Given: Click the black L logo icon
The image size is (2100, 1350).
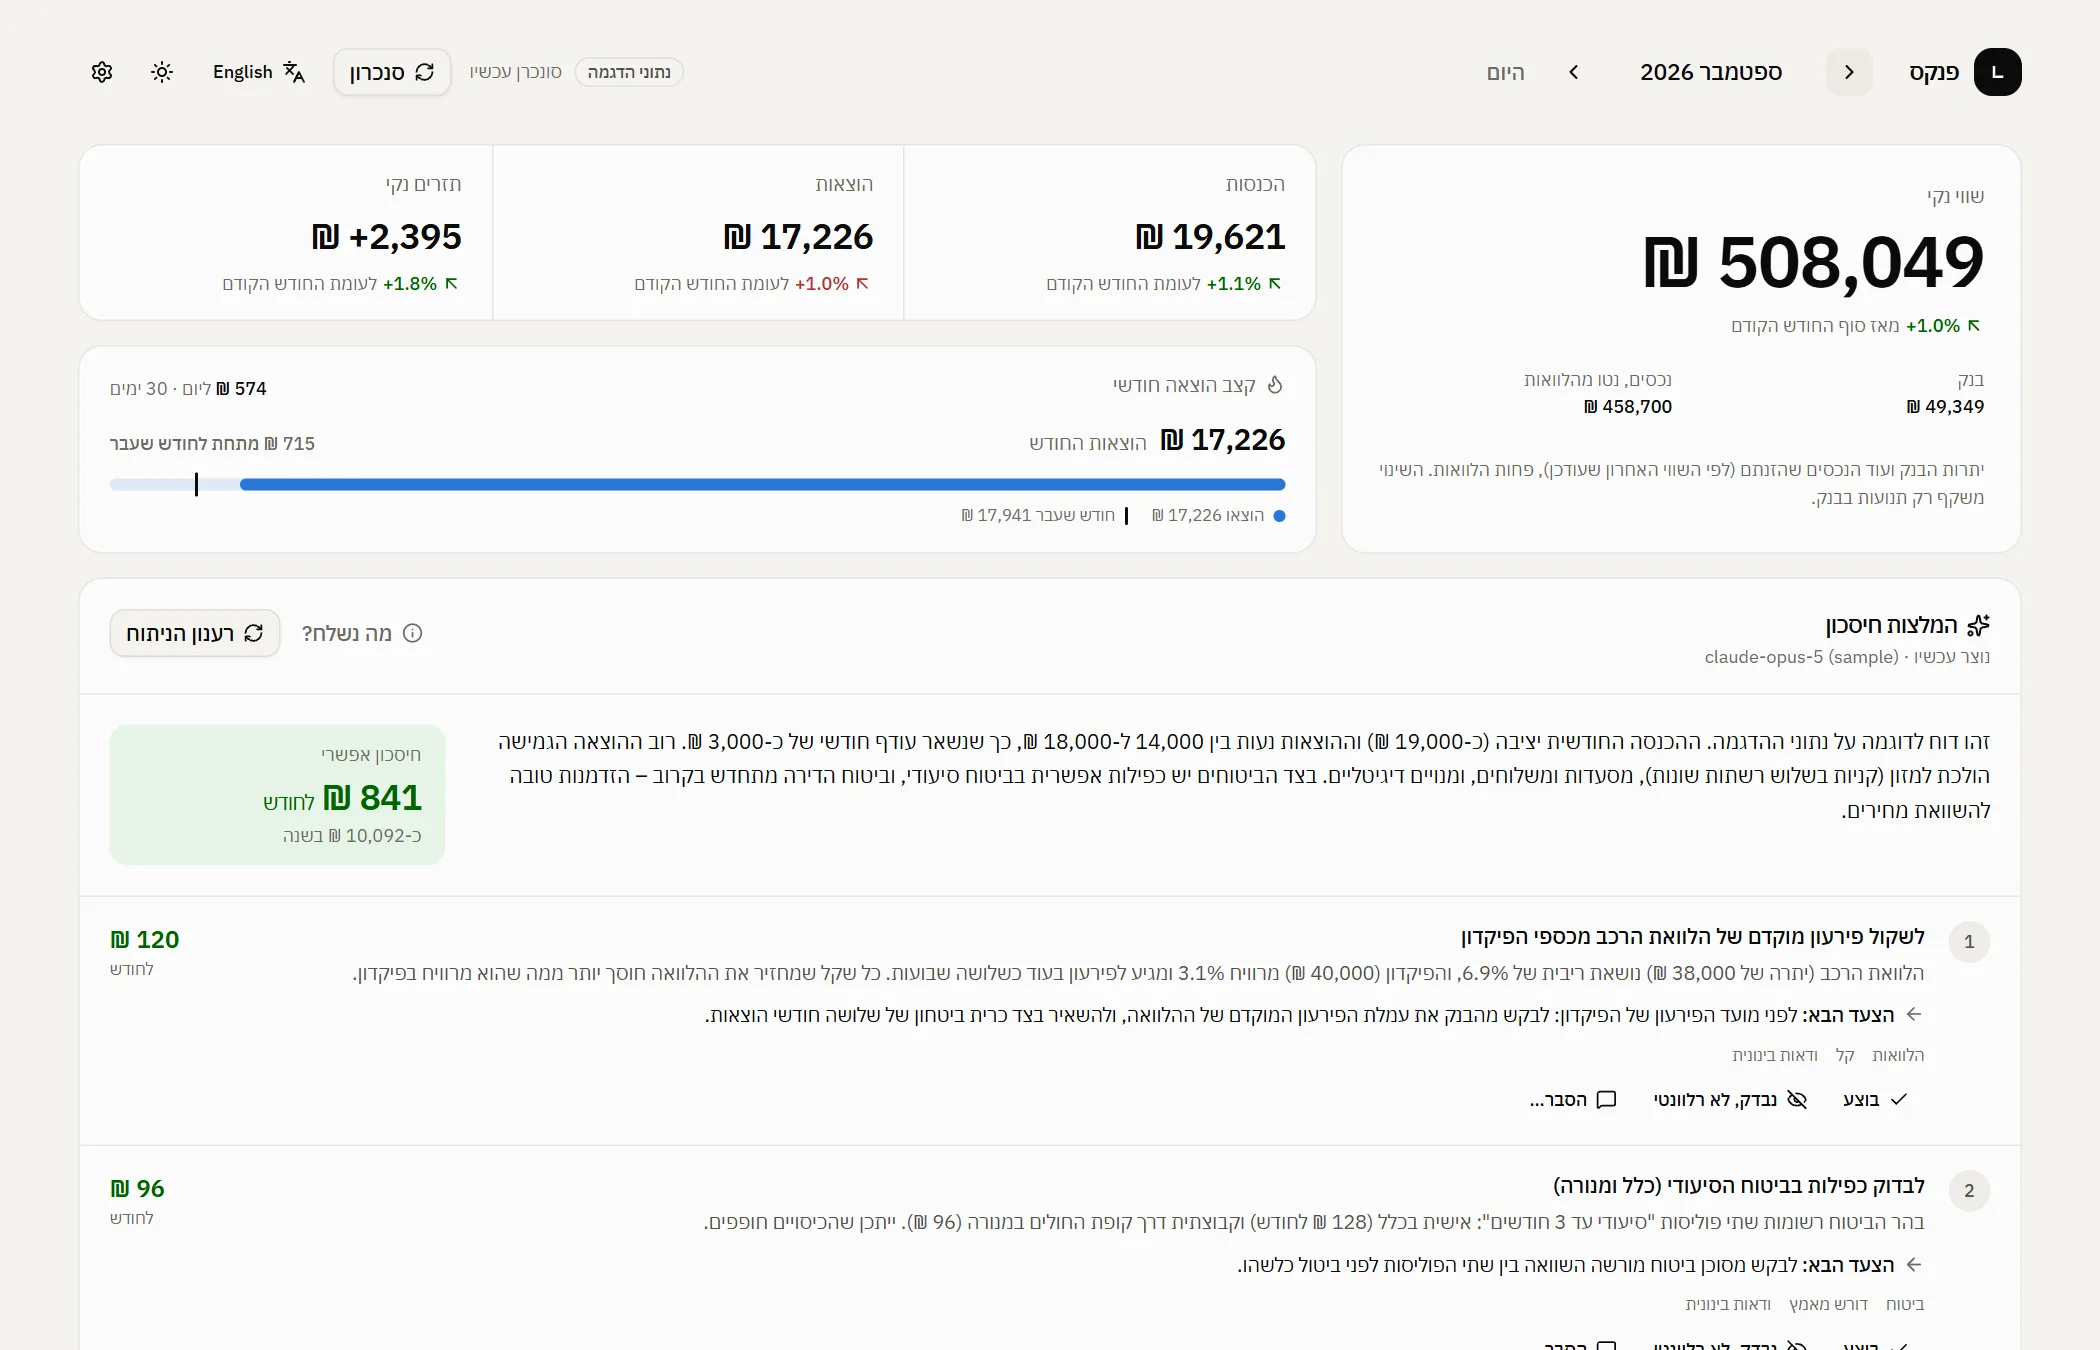Looking at the screenshot, I should point(1998,72).
